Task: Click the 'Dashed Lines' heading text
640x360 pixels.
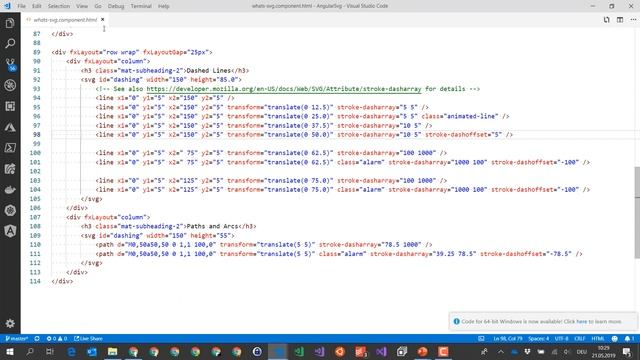Action: pos(209,71)
